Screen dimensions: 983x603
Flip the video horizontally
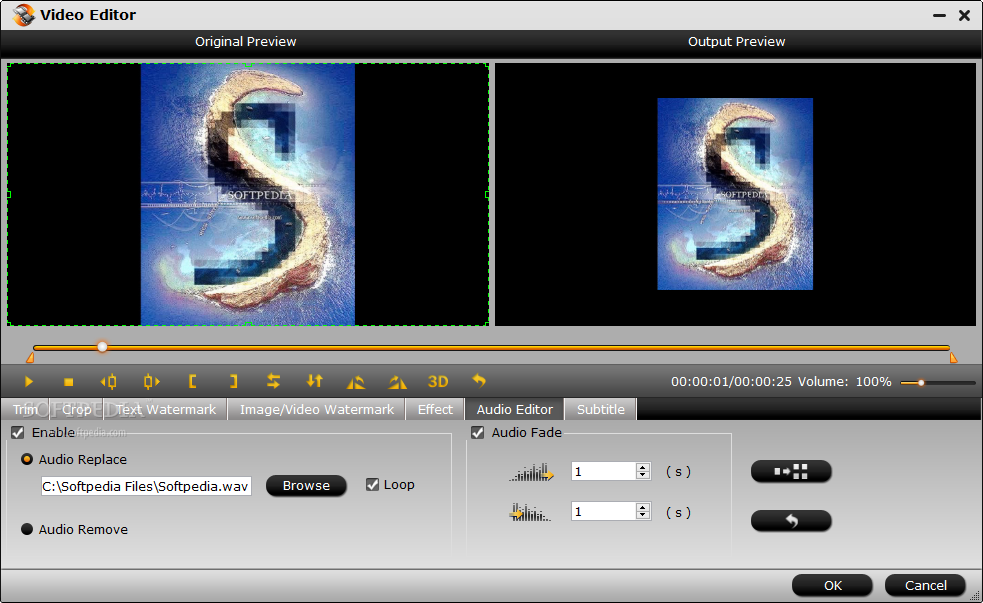click(x=273, y=381)
